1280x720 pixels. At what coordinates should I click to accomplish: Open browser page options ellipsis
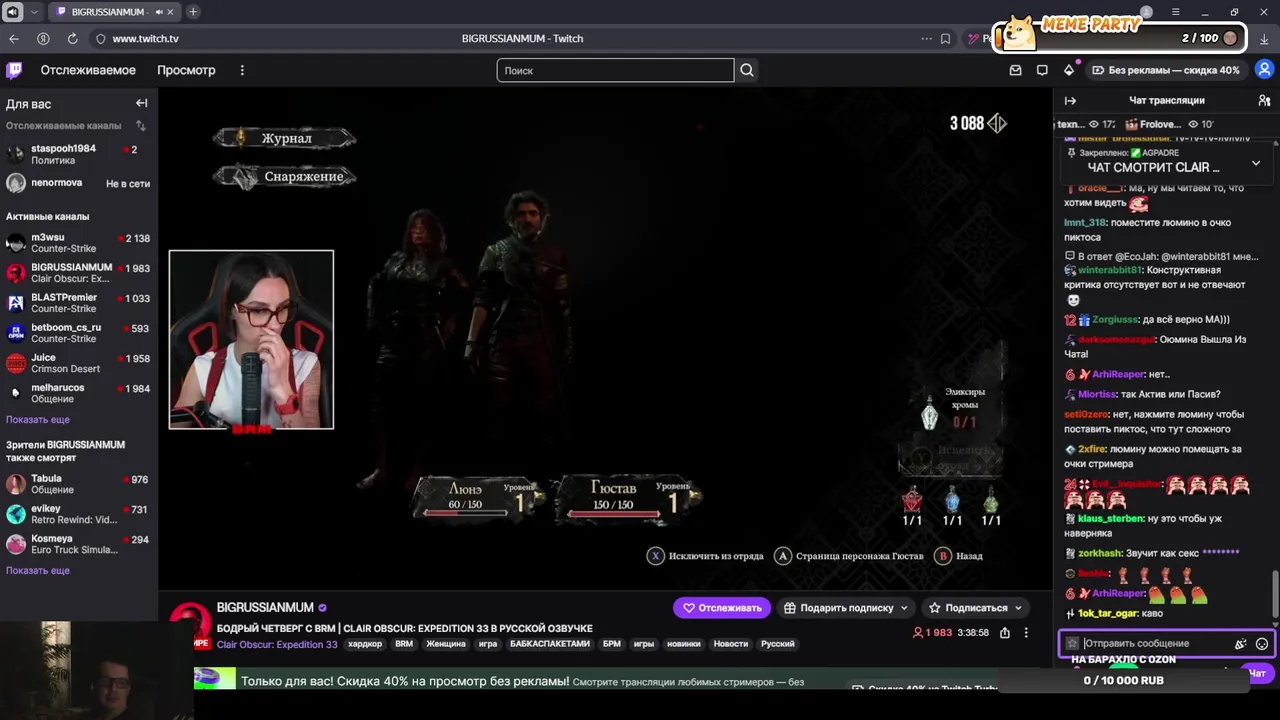click(x=926, y=38)
